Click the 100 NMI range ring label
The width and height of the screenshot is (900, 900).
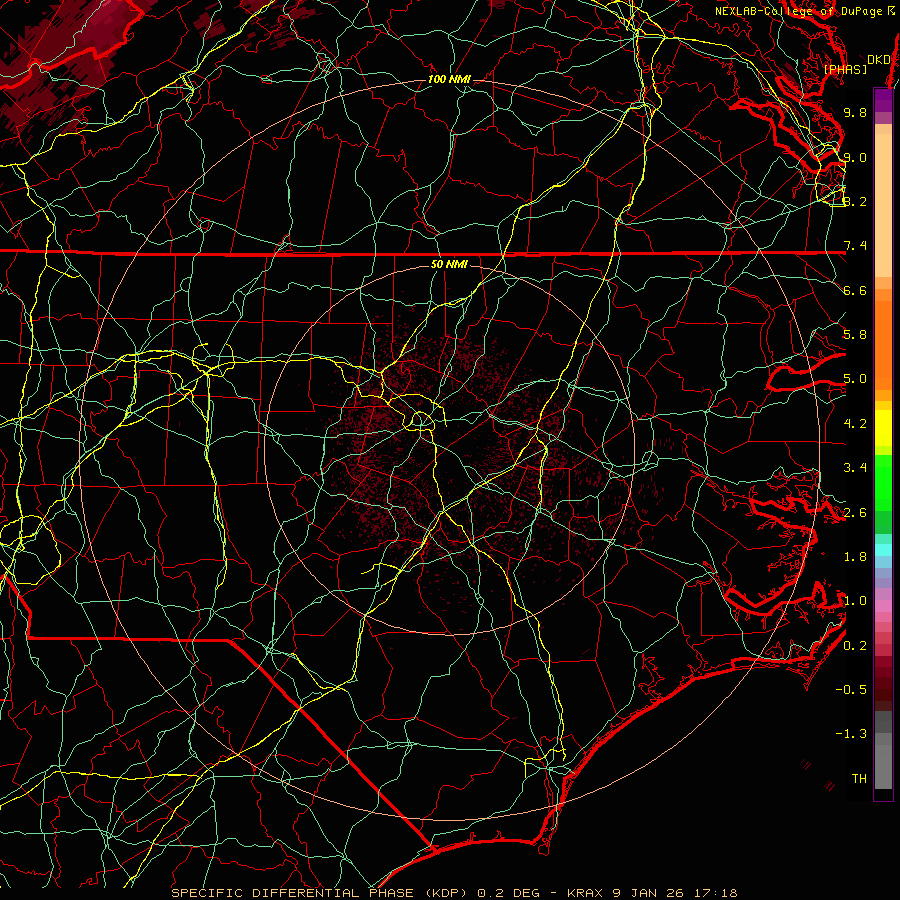[449, 79]
